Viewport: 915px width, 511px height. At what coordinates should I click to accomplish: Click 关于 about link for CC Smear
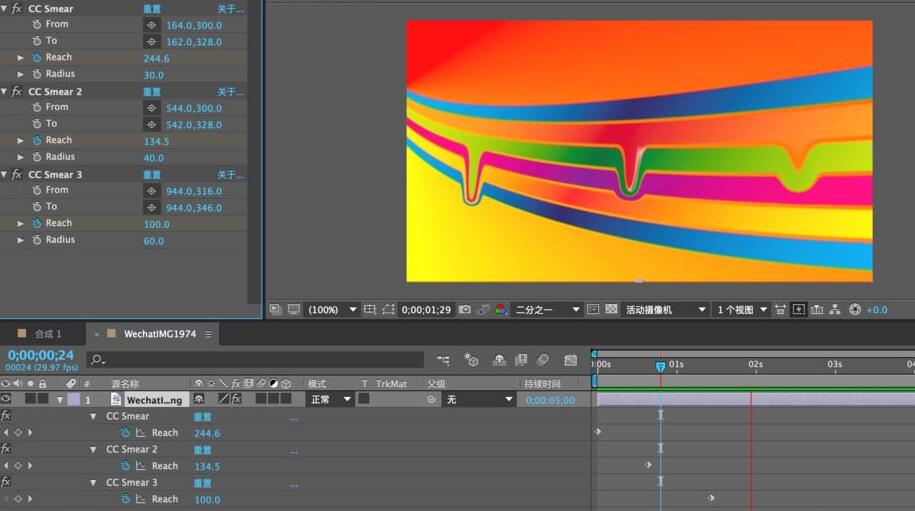[231, 9]
